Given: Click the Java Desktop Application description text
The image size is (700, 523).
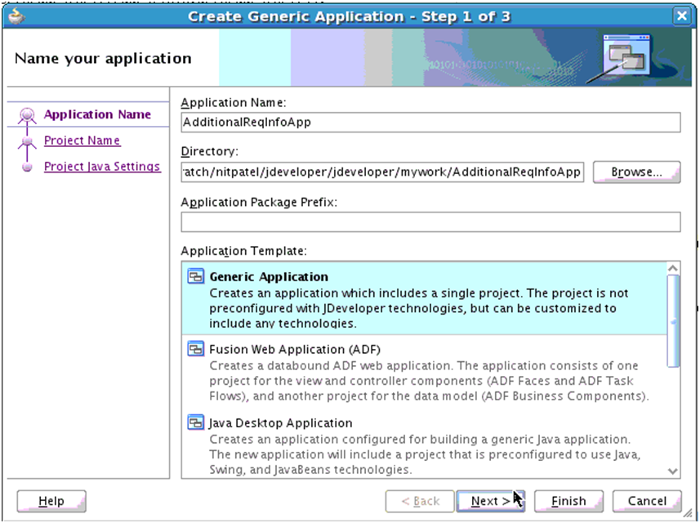Looking at the screenshot, I should coord(425,454).
